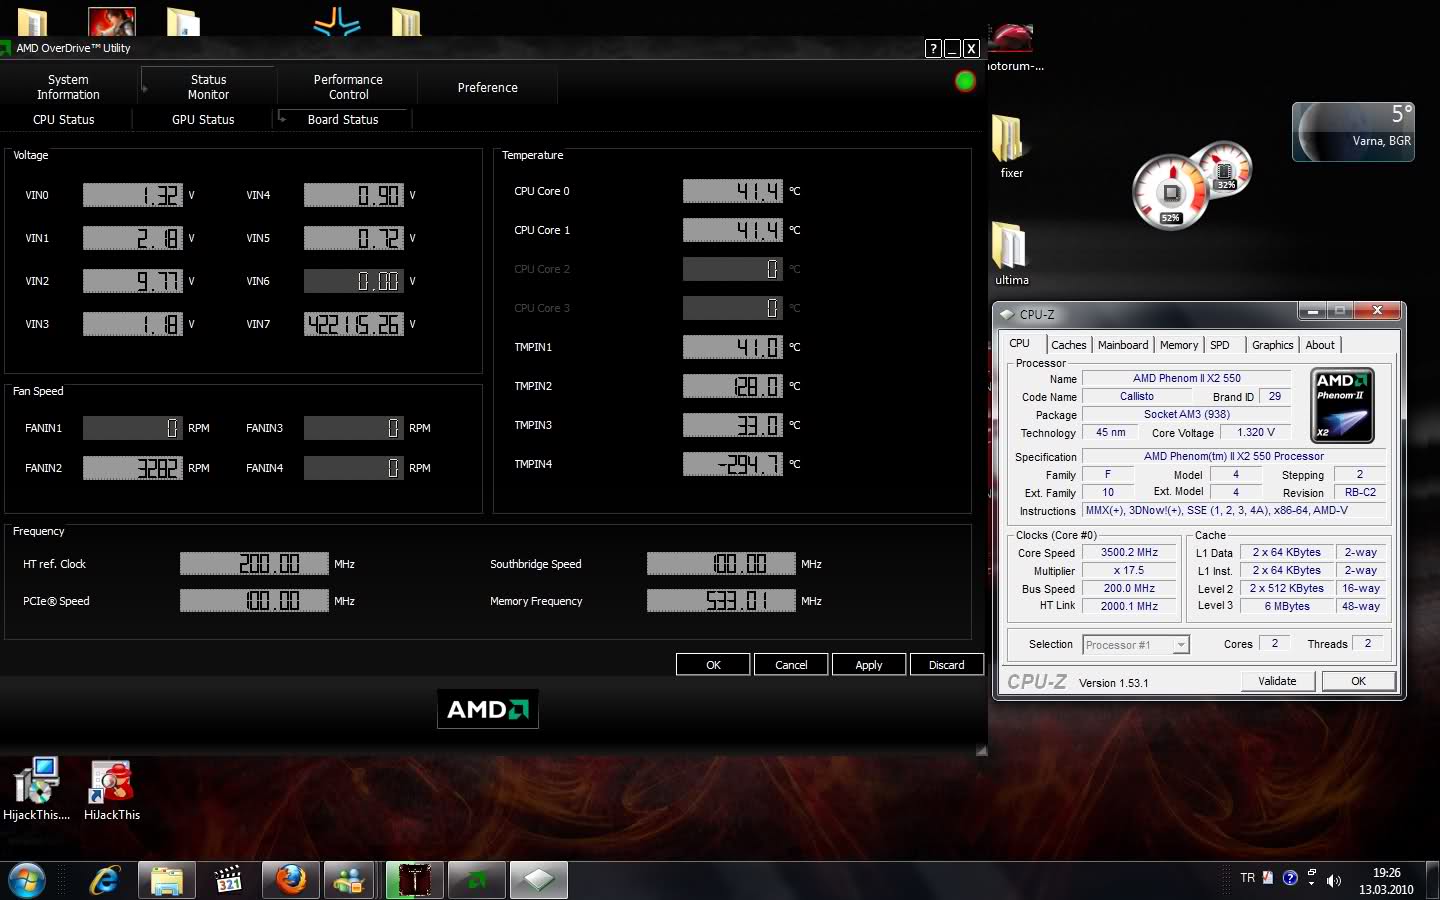
Task: Click the motorum desktop shortcut with red car icon
Action: tap(1012, 47)
